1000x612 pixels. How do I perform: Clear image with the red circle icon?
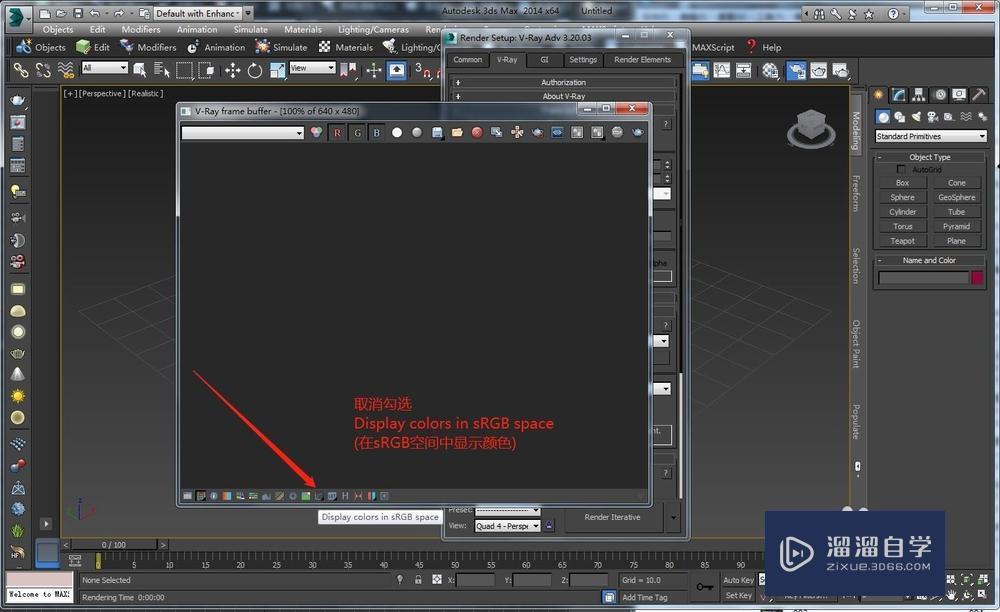click(x=476, y=133)
